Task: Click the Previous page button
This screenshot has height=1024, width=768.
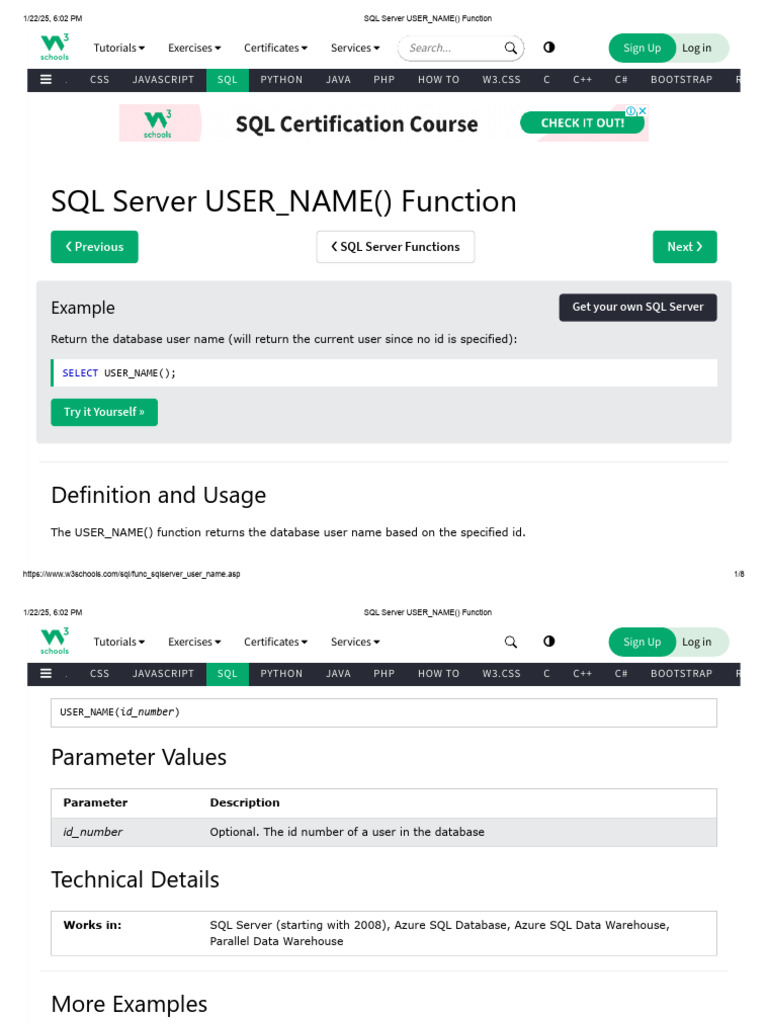Action: (x=94, y=247)
